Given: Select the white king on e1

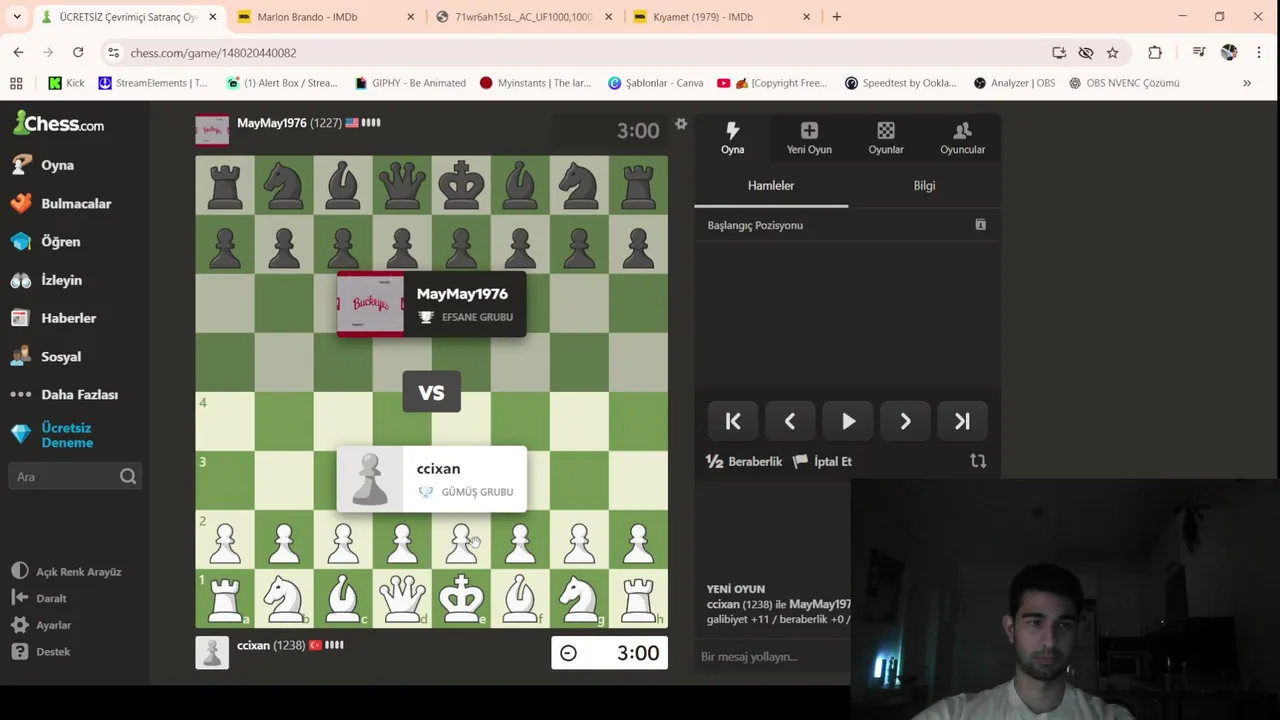Looking at the screenshot, I should (461, 598).
